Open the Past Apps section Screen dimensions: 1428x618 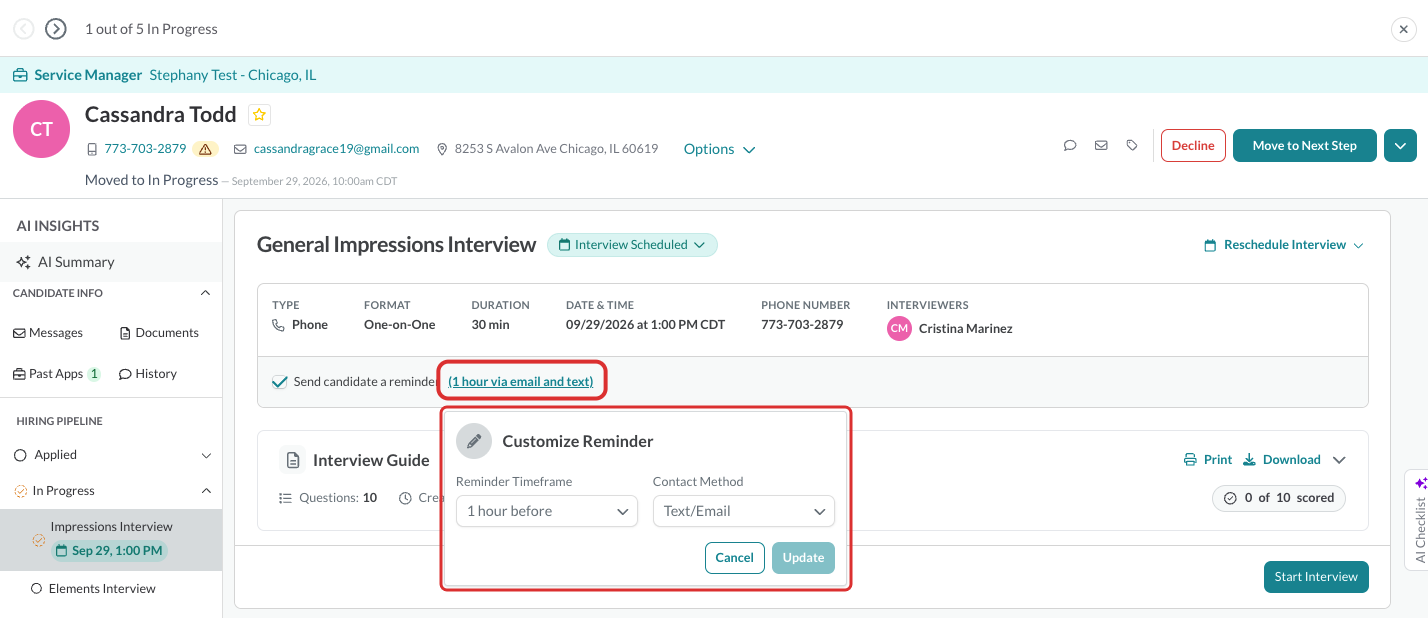57,374
